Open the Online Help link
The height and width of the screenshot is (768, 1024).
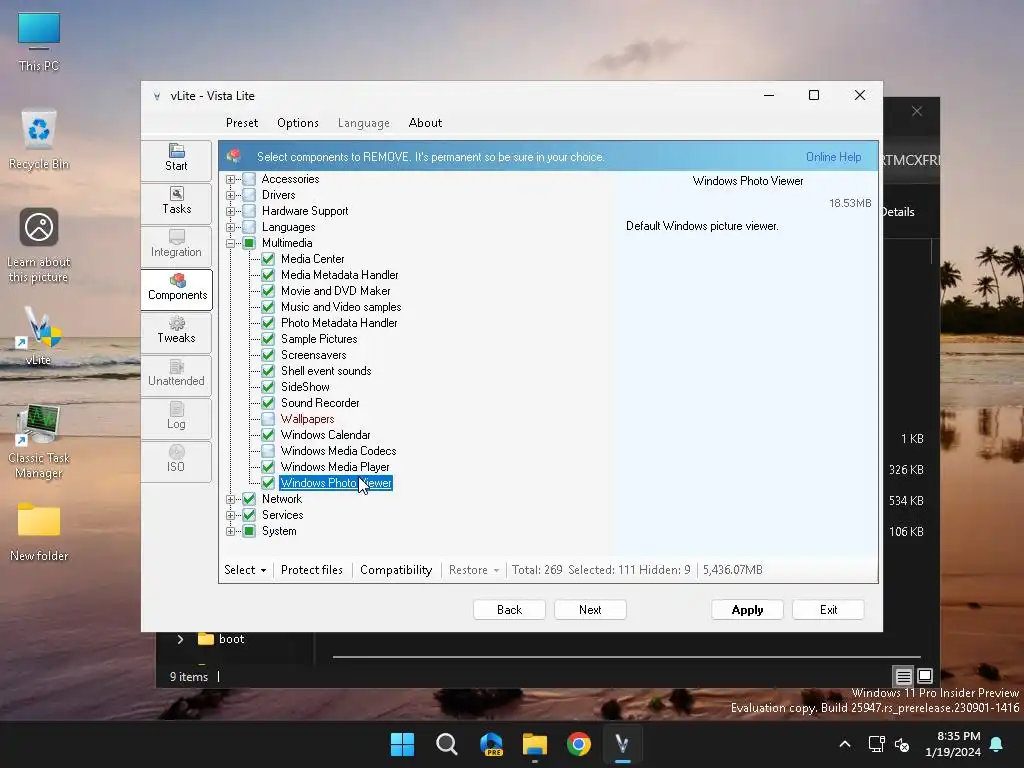[x=833, y=157]
